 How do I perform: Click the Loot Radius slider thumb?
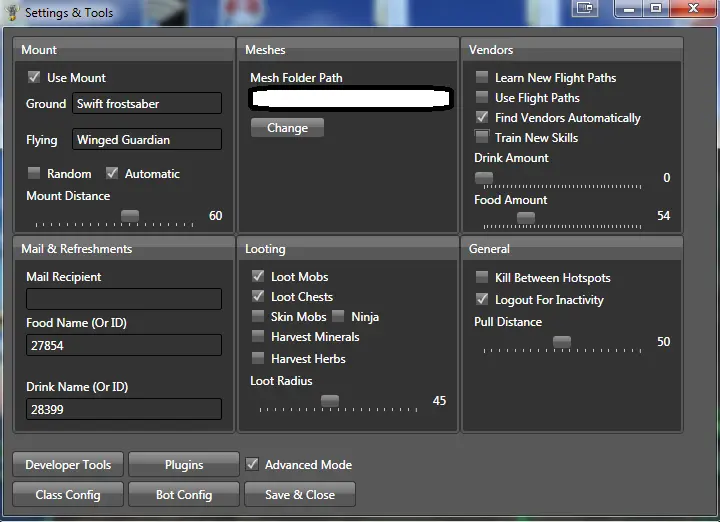[x=330, y=400]
